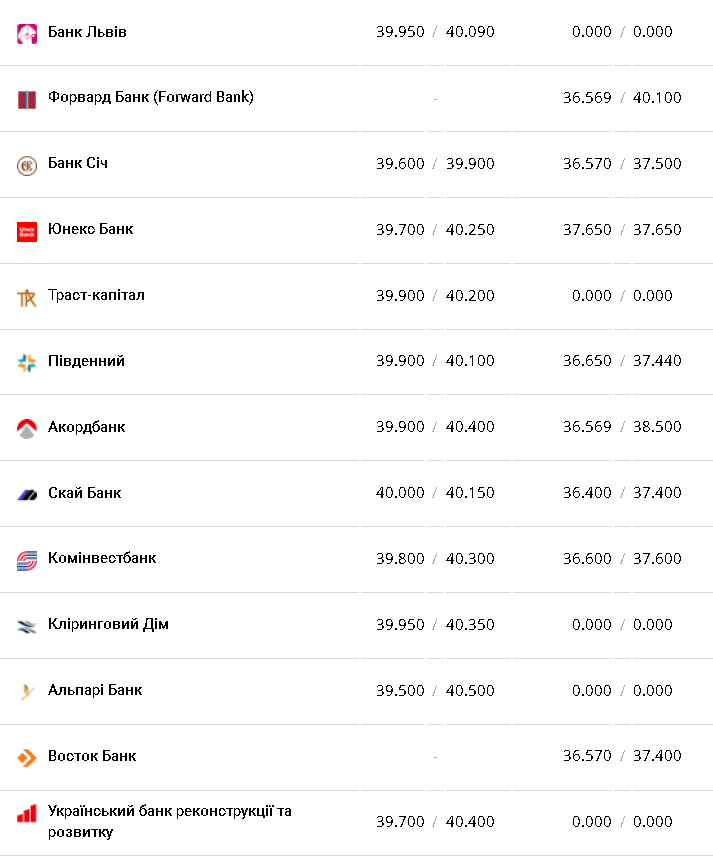Click the Південний bank logo icon
The height and width of the screenshot is (856, 713).
tap(27, 362)
